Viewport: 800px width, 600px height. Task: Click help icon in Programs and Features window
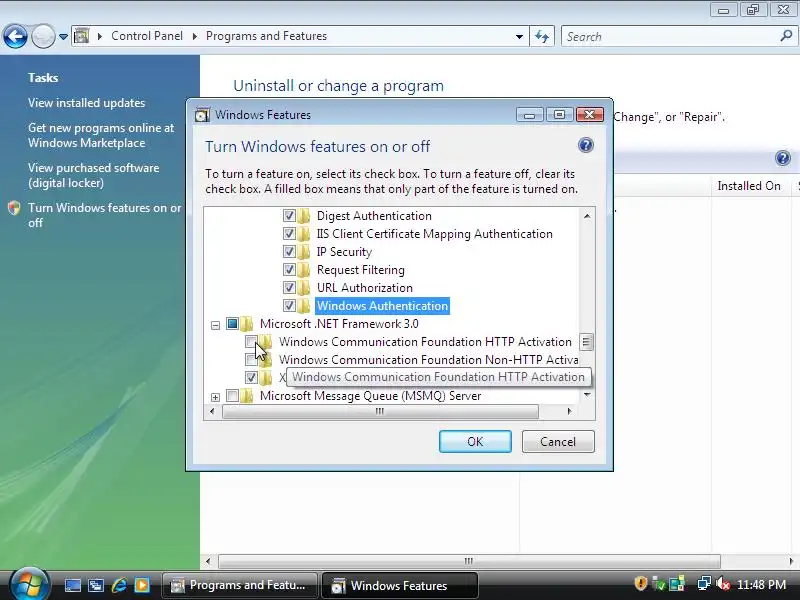tap(783, 158)
